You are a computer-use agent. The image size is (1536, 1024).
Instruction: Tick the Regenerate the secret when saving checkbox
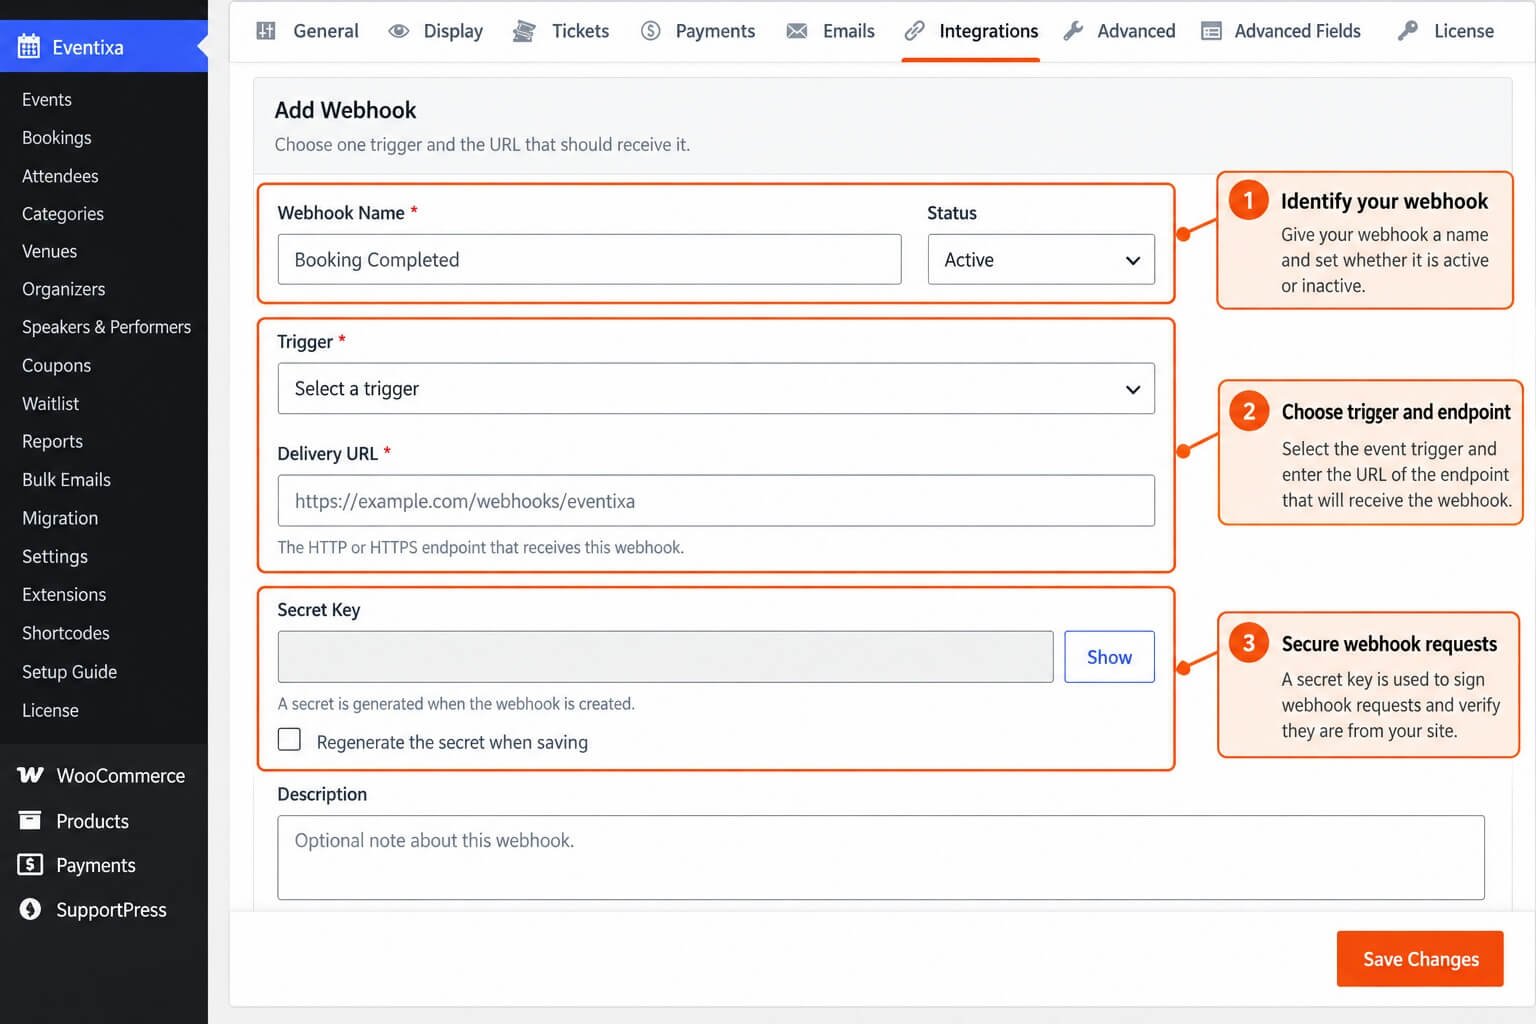(289, 739)
